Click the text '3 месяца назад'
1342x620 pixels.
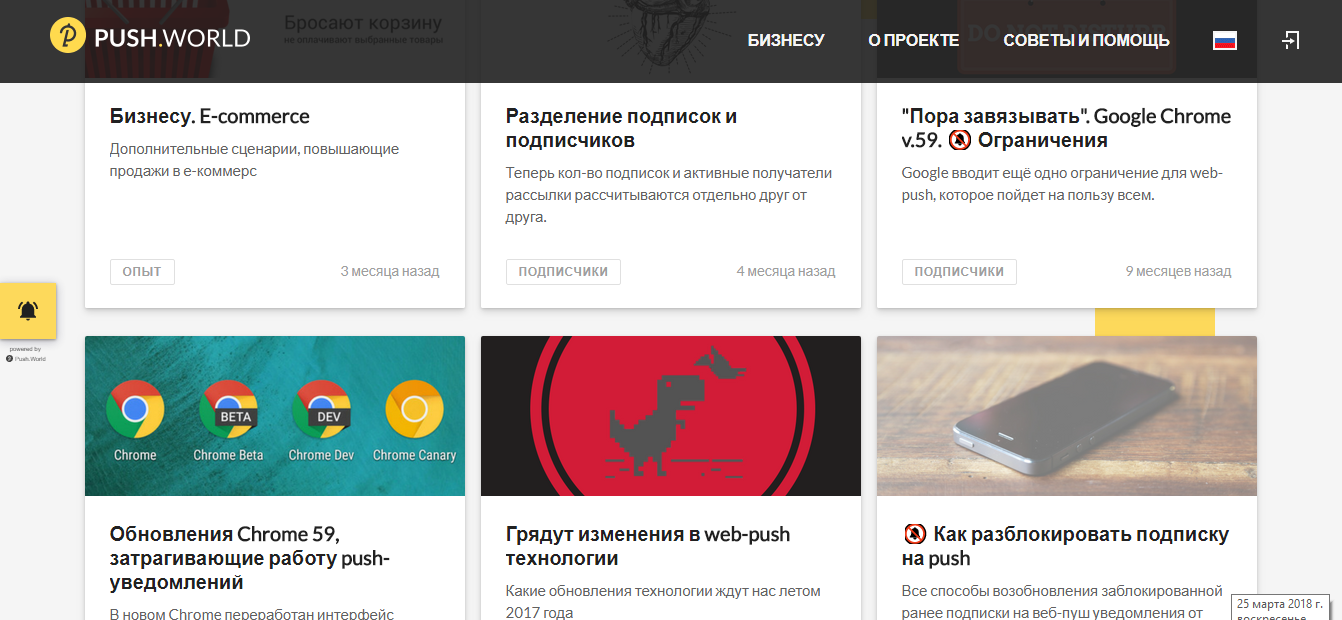(x=390, y=271)
